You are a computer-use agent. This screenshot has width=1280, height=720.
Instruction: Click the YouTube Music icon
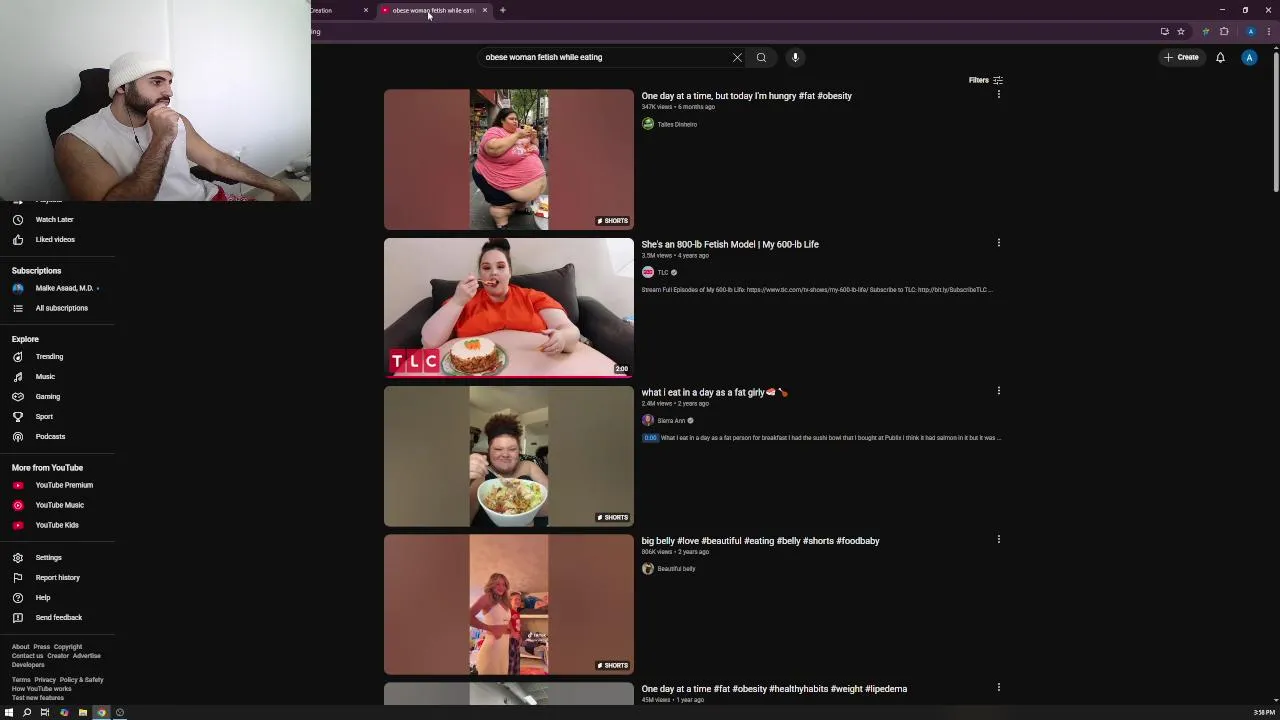(17, 505)
